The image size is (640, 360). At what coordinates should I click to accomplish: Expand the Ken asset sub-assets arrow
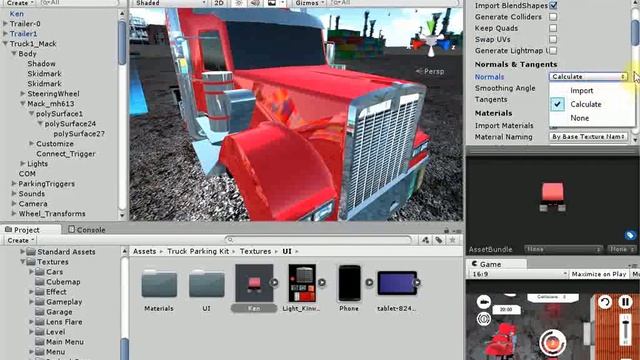point(274,282)
